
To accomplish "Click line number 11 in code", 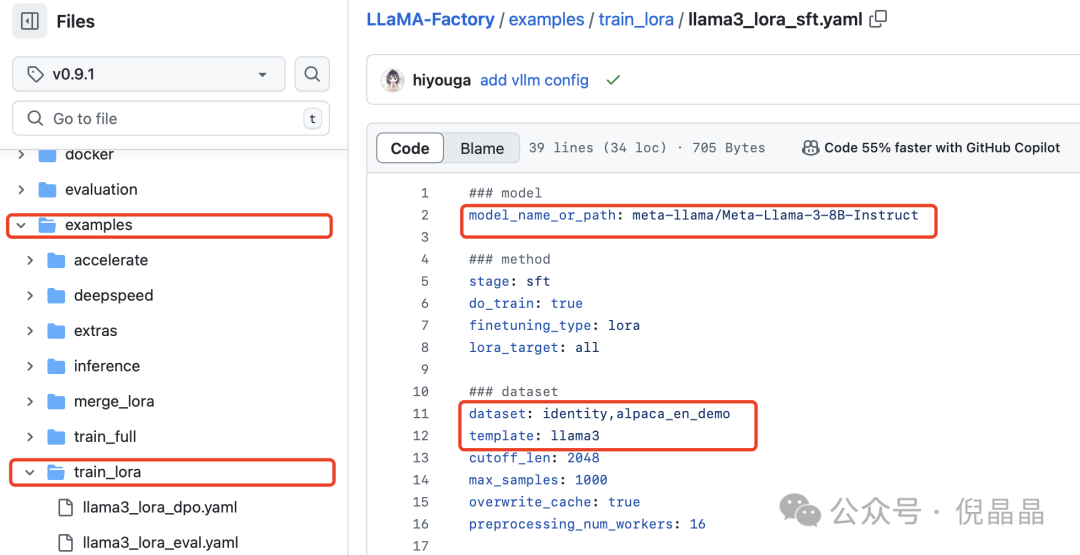I will tap(421, 413).
